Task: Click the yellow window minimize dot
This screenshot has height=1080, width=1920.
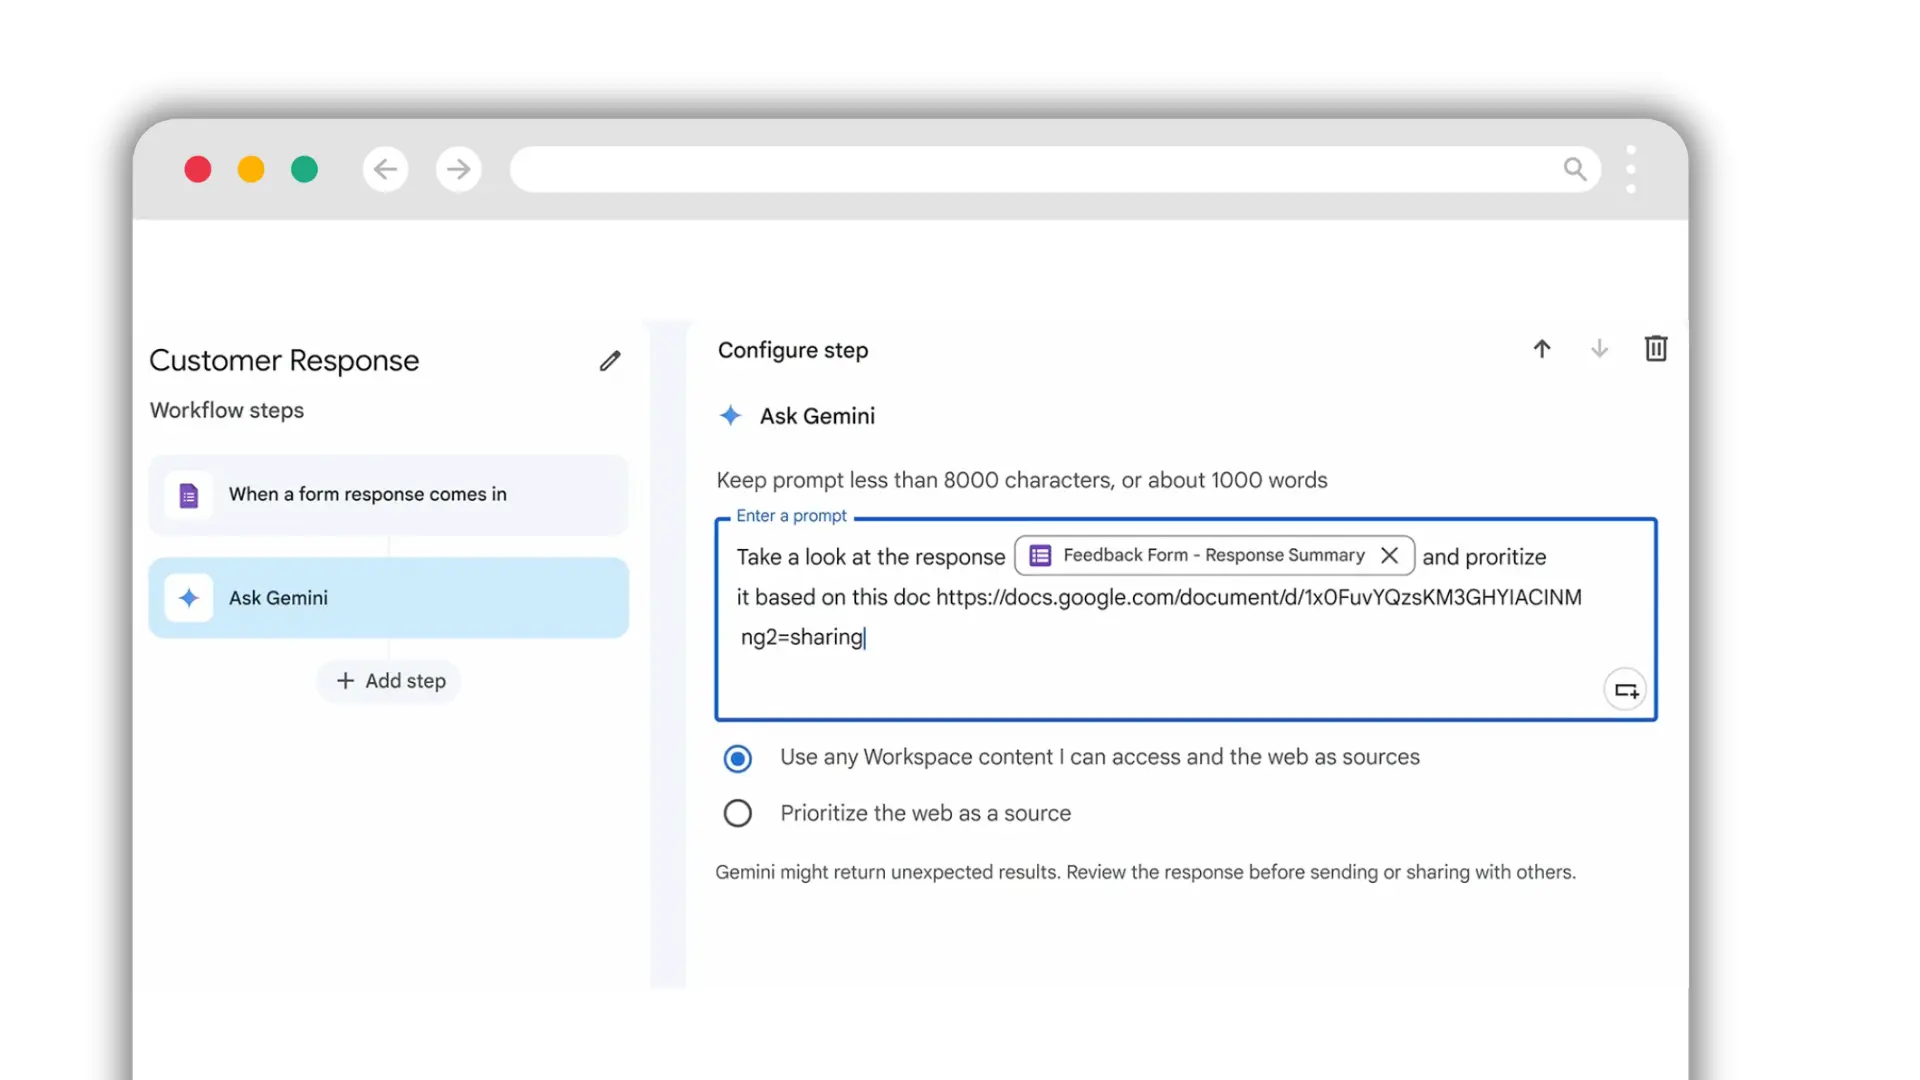Action: [251, 169]
